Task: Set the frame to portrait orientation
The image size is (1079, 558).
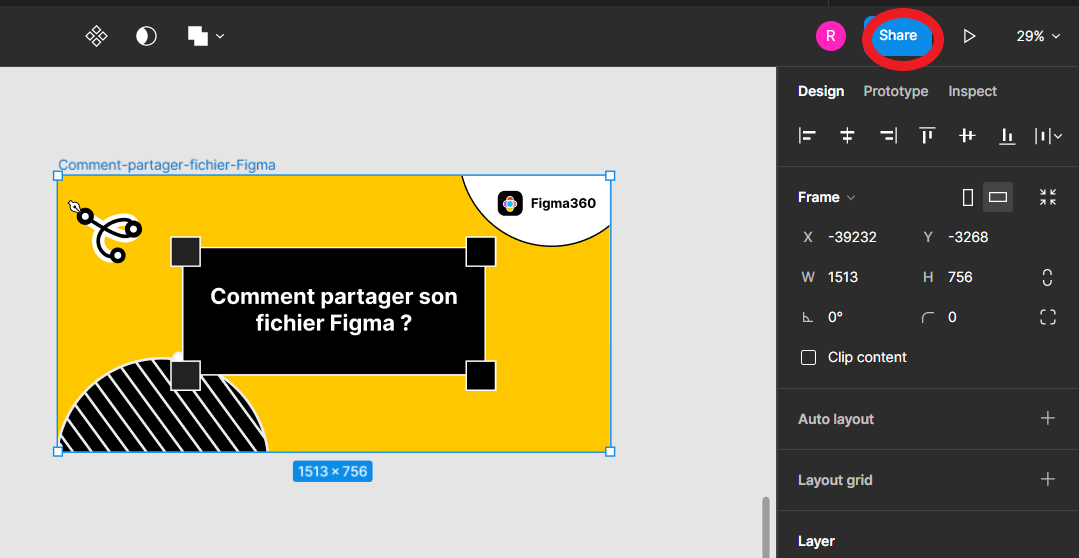Action: (x=968, y=197)
